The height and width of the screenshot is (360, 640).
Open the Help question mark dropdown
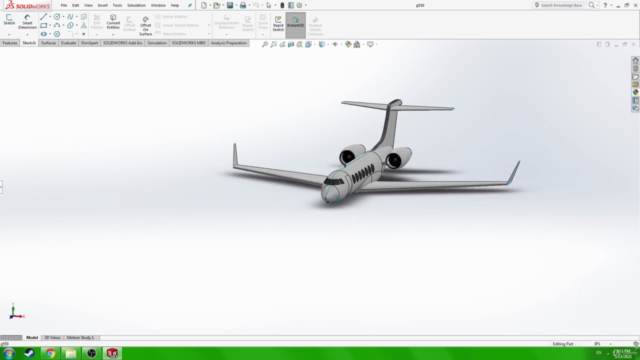[611, 5]
